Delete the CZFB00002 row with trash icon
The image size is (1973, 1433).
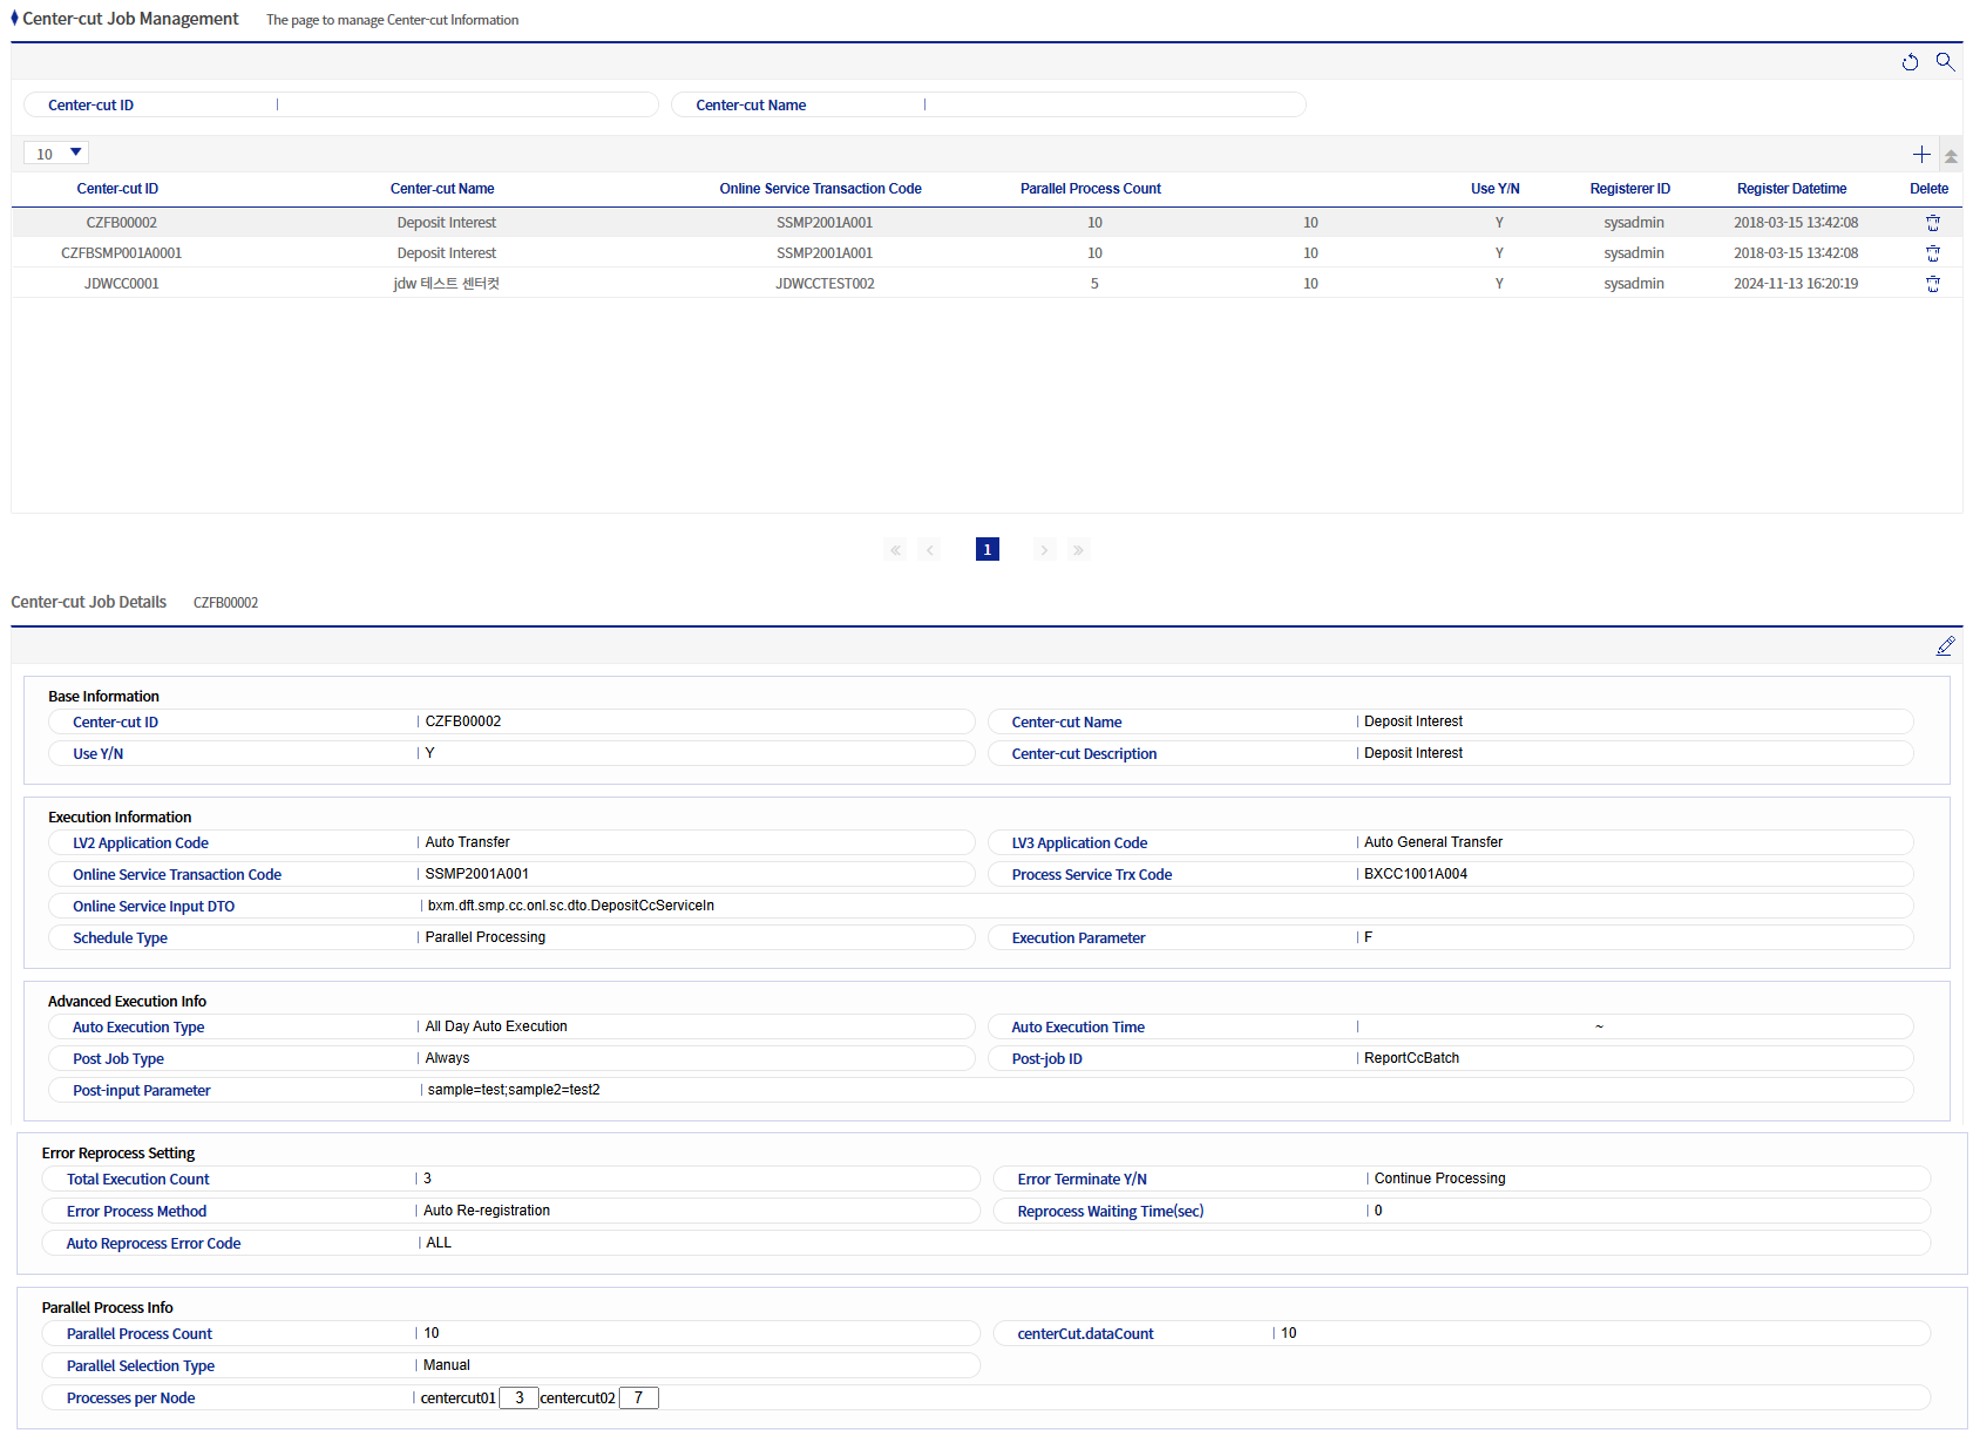pos(1932,223)
